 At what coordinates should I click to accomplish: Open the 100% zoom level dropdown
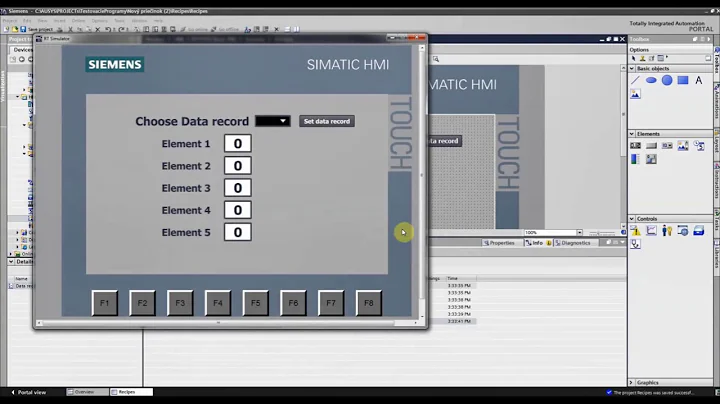tap(579, 233)
